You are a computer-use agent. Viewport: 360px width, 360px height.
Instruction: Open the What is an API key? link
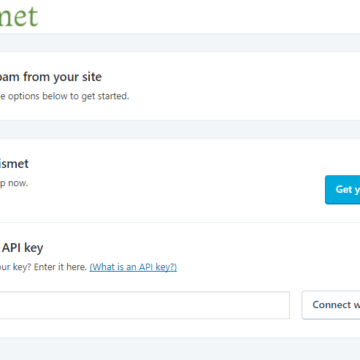tap(133, 267)
